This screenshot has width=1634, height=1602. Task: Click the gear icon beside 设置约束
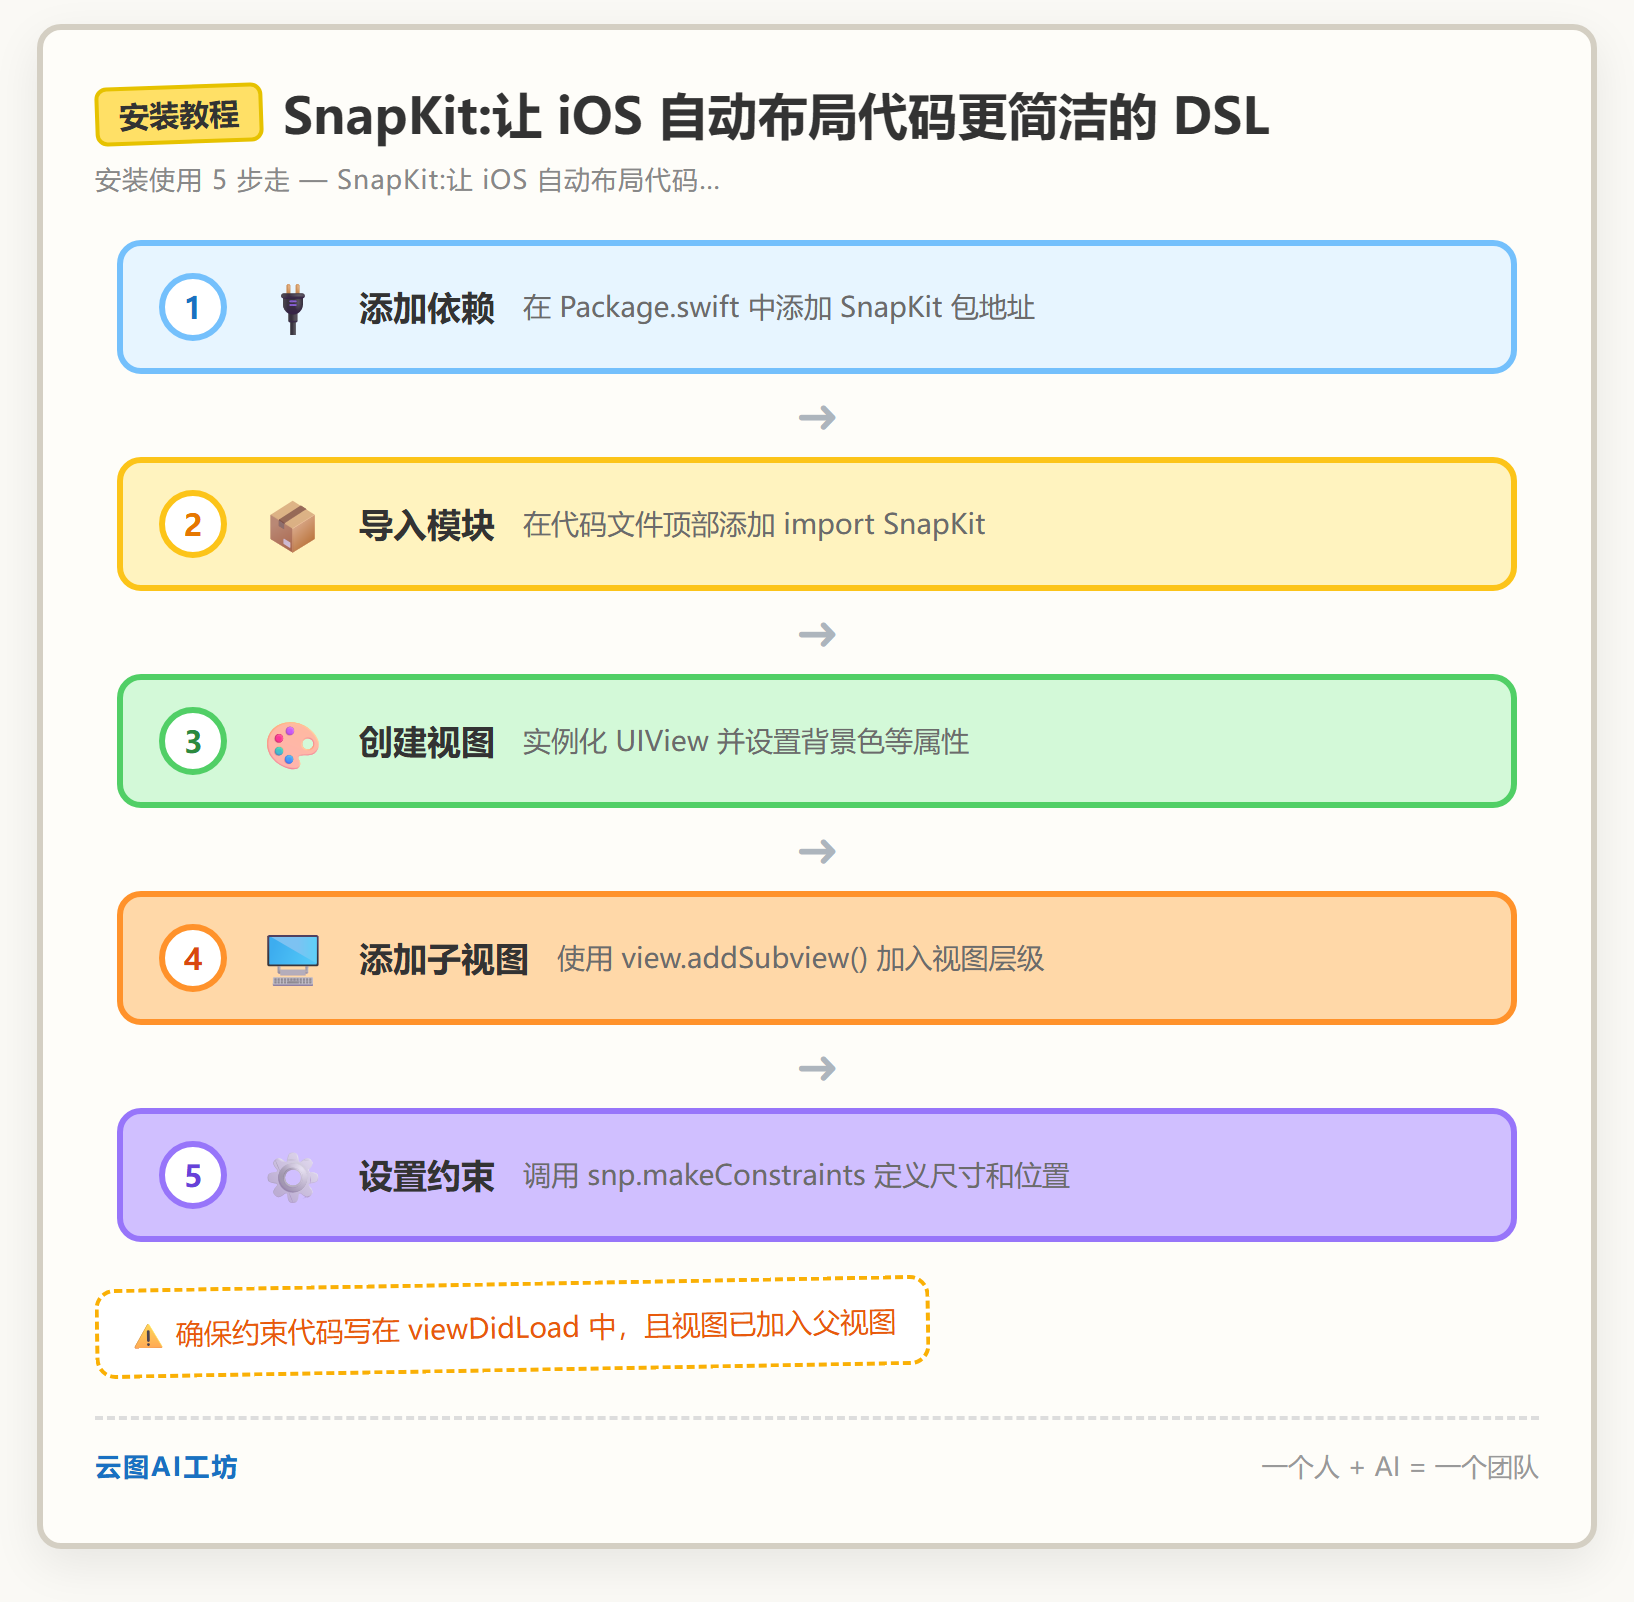tap(292, 1177)
